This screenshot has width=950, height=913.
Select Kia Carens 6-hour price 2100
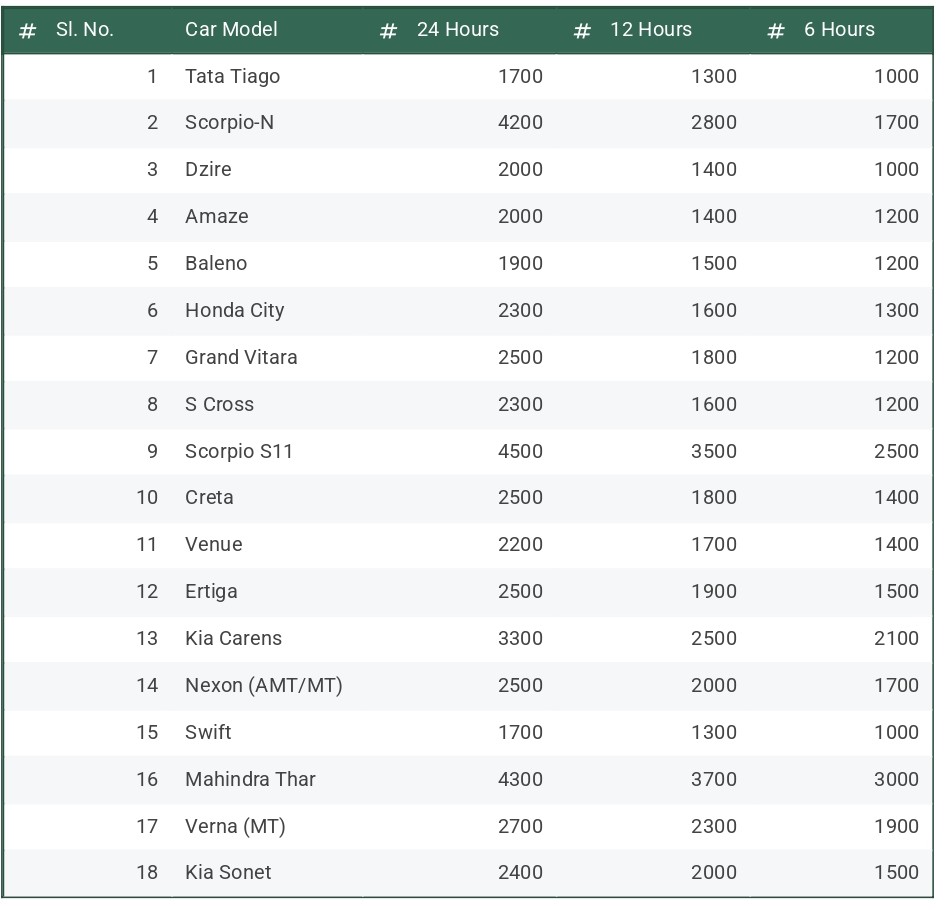point(896,639)
